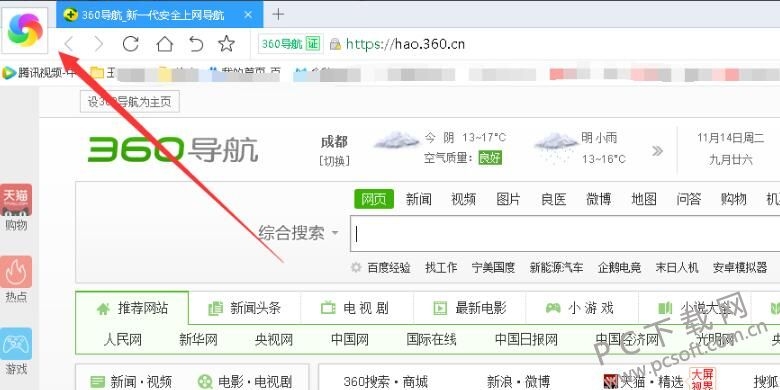Select the 图片 search tab

coord(508,199)
